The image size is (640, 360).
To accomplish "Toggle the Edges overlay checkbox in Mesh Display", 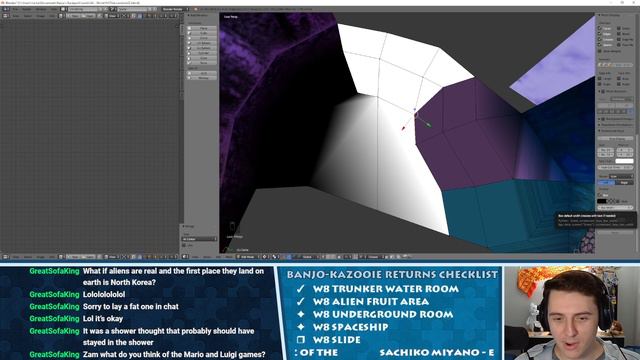I will [x=600, y=34].
